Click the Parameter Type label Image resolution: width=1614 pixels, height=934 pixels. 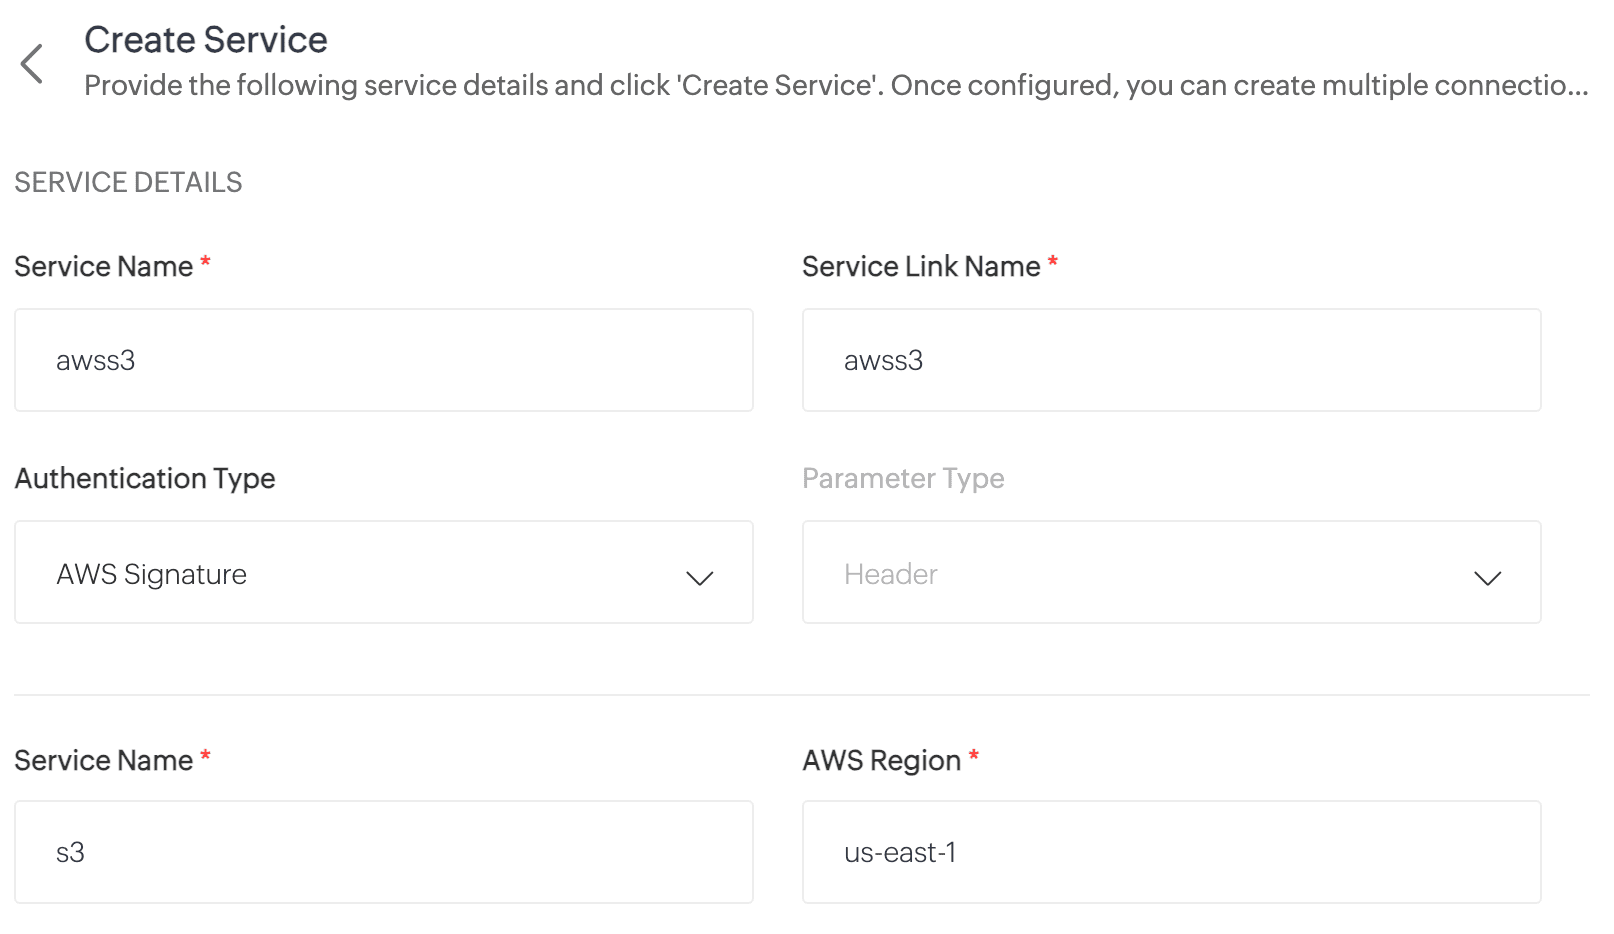(903, 479)
